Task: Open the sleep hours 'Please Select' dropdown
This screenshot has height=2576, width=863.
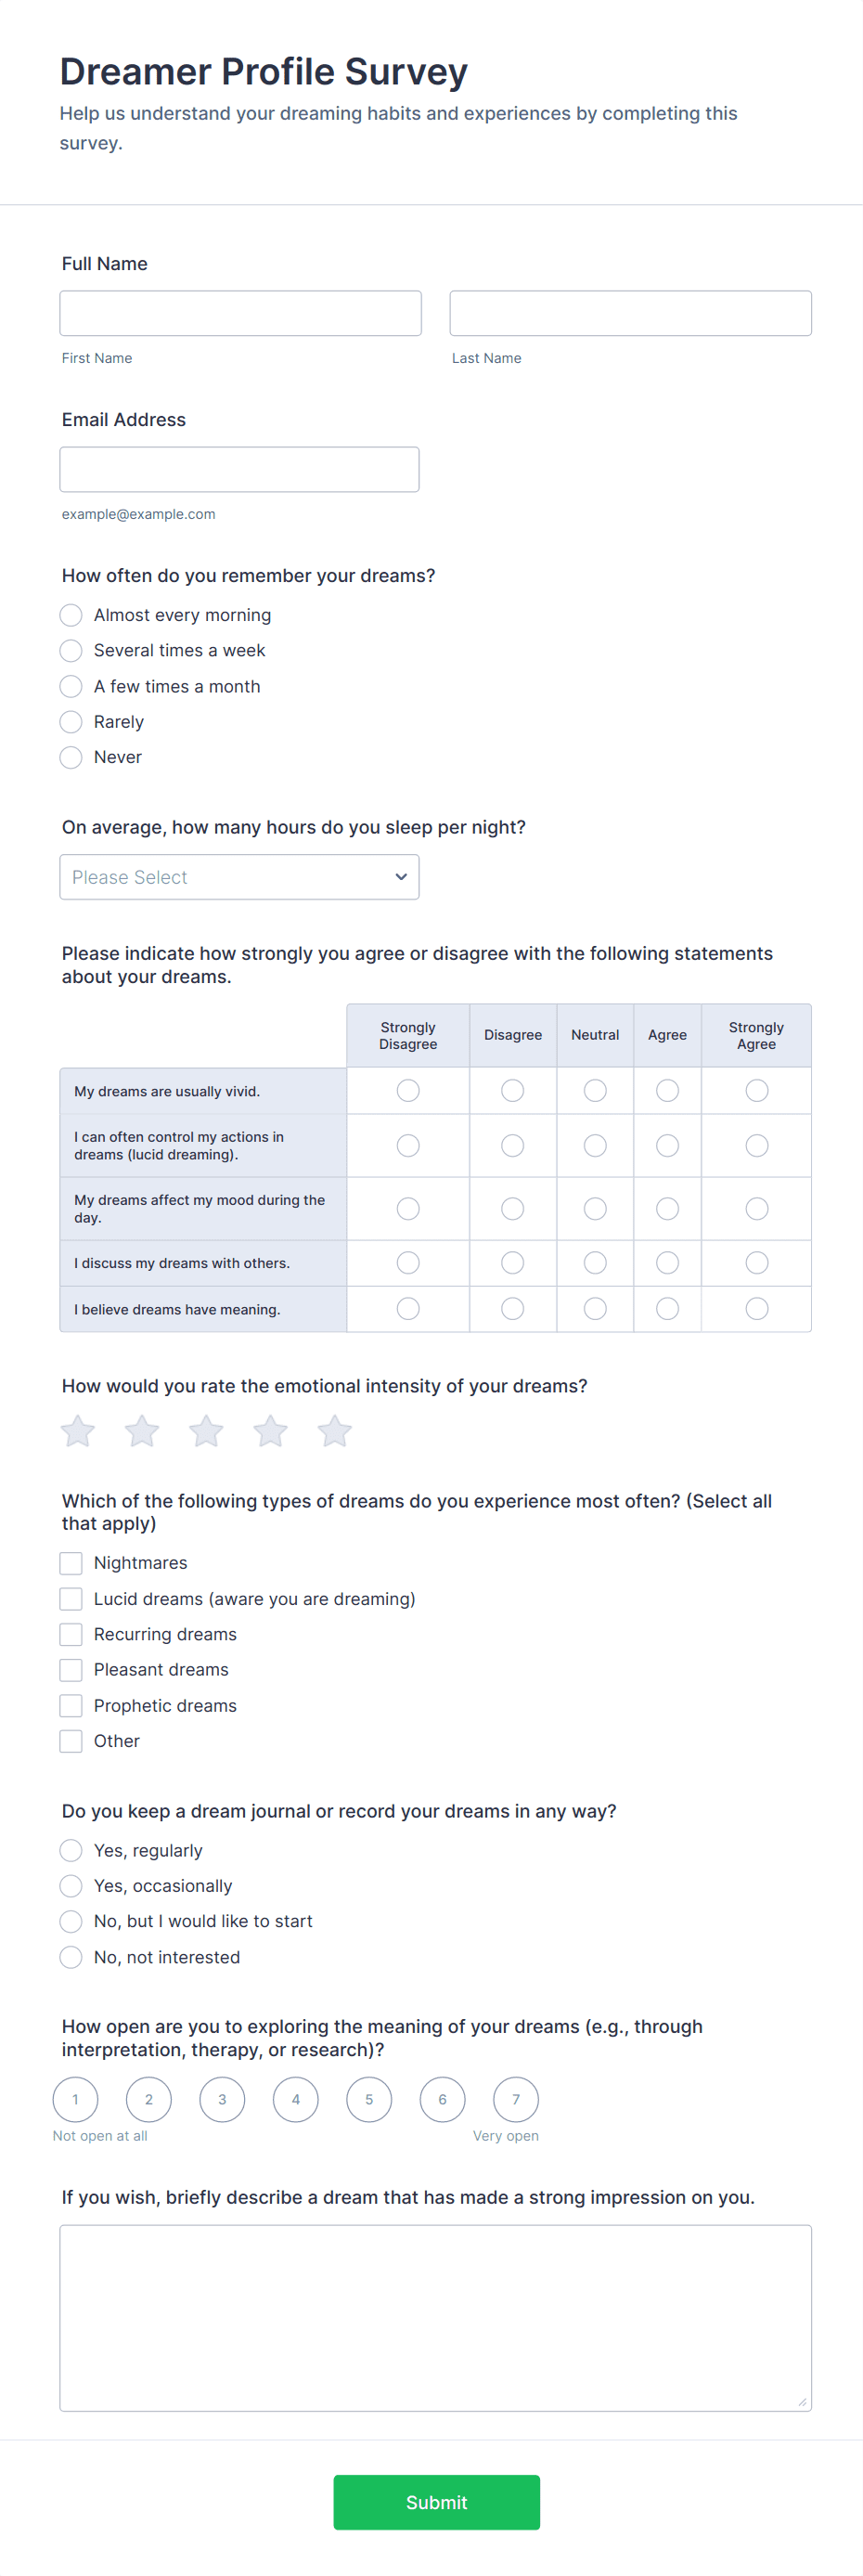Action: pyautogui.click(x=239, y=877)
